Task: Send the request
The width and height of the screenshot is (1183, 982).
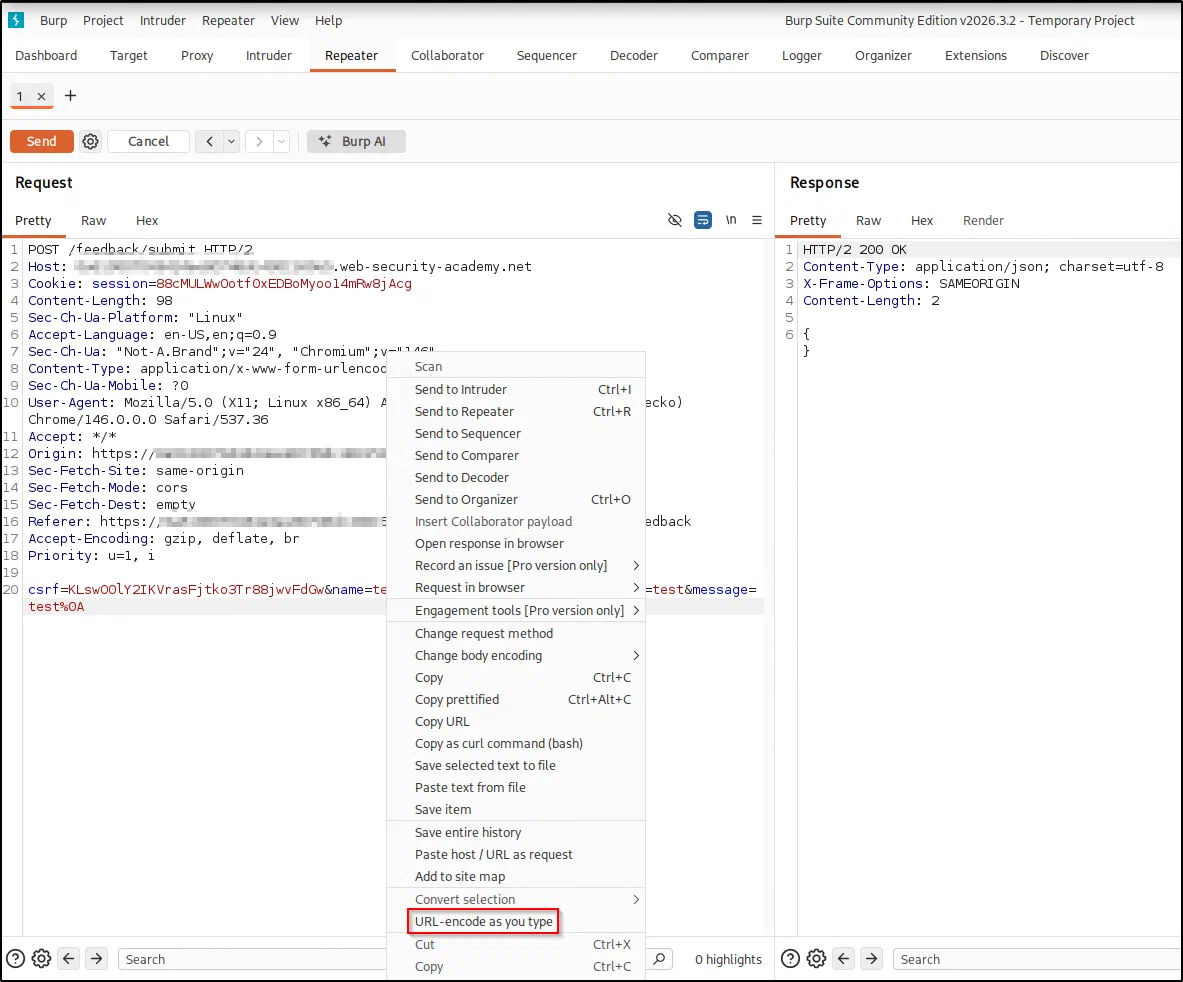Action: (41, 141)
